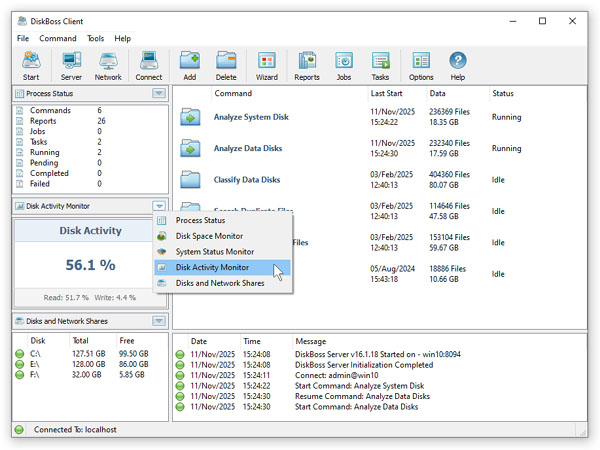Click the Classify Data Disks command link
Image resolution: width=600 pixels, height=450 pixels.
click(247, 180)
